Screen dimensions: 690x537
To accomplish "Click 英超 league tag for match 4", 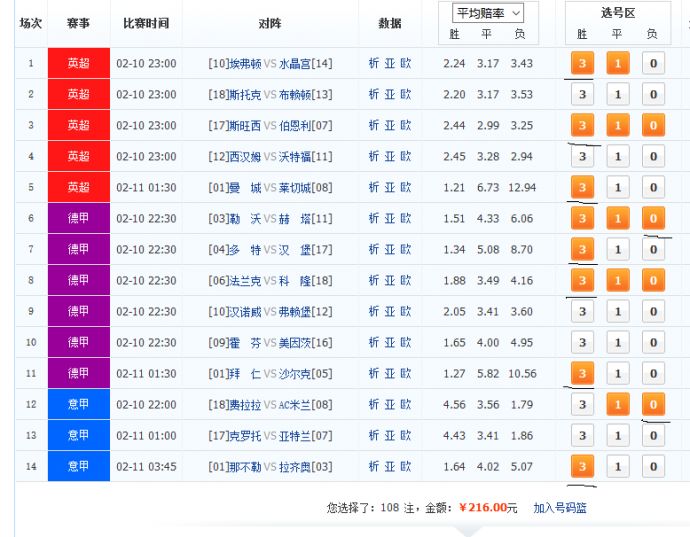I will [79, 156].
